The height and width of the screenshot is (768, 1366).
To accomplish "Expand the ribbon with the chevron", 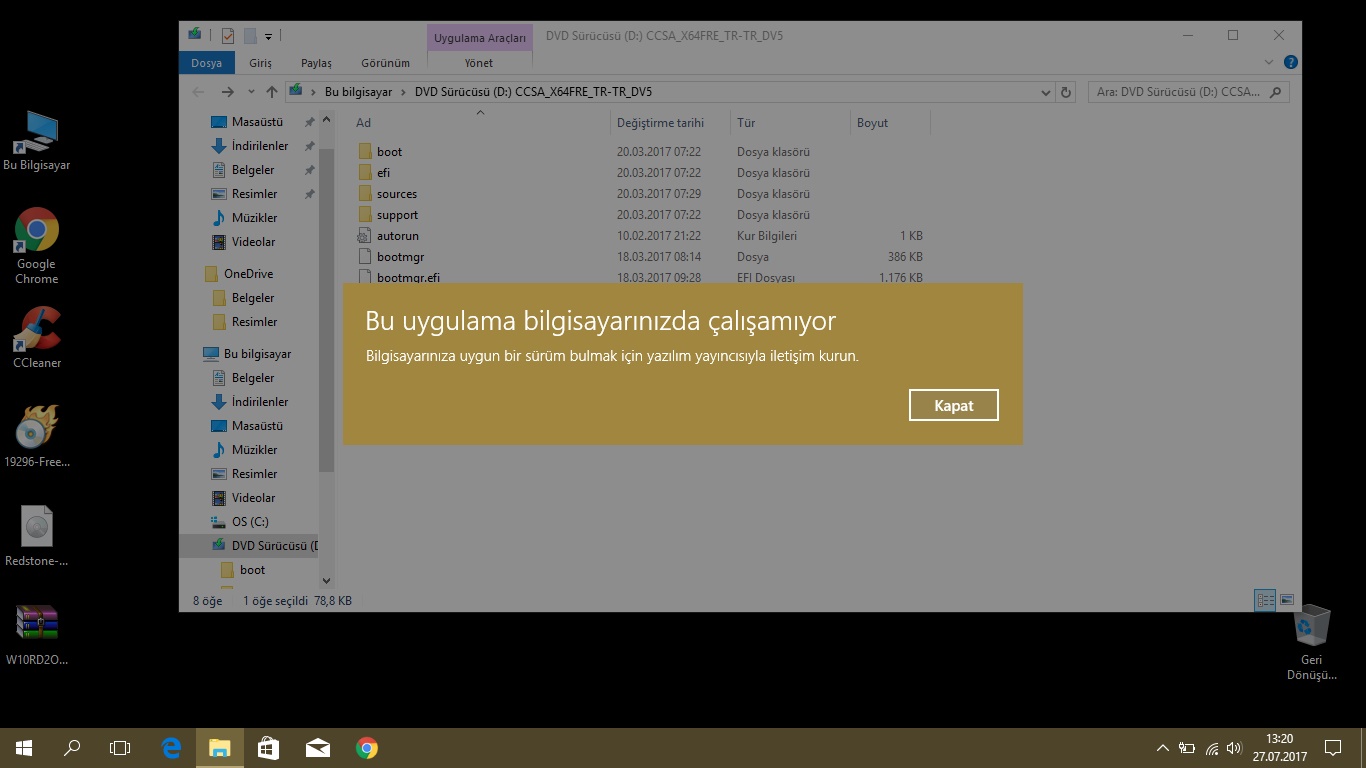I will pyautogui.click(x=1270, y=62).
